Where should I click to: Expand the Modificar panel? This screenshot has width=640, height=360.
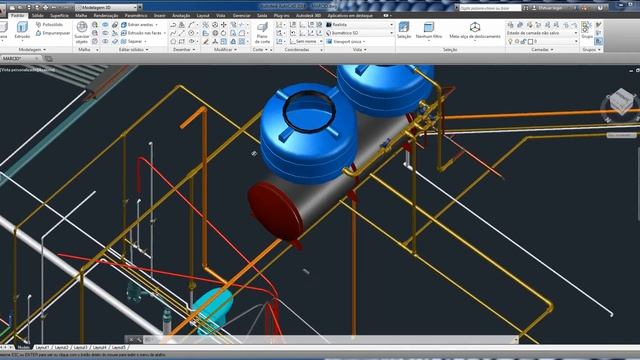pos(225,49)
